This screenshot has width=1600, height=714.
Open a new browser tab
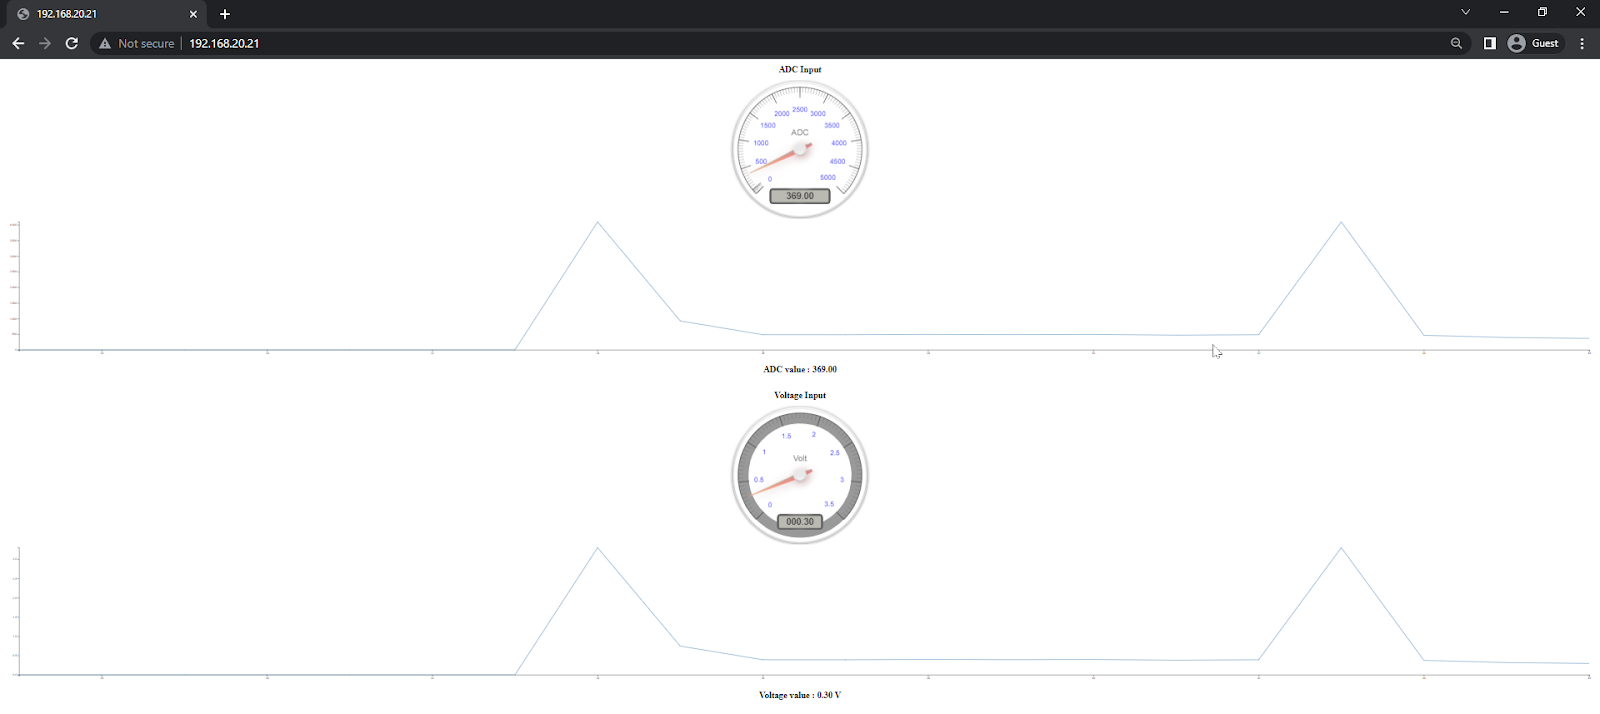[x=225, y=14]
